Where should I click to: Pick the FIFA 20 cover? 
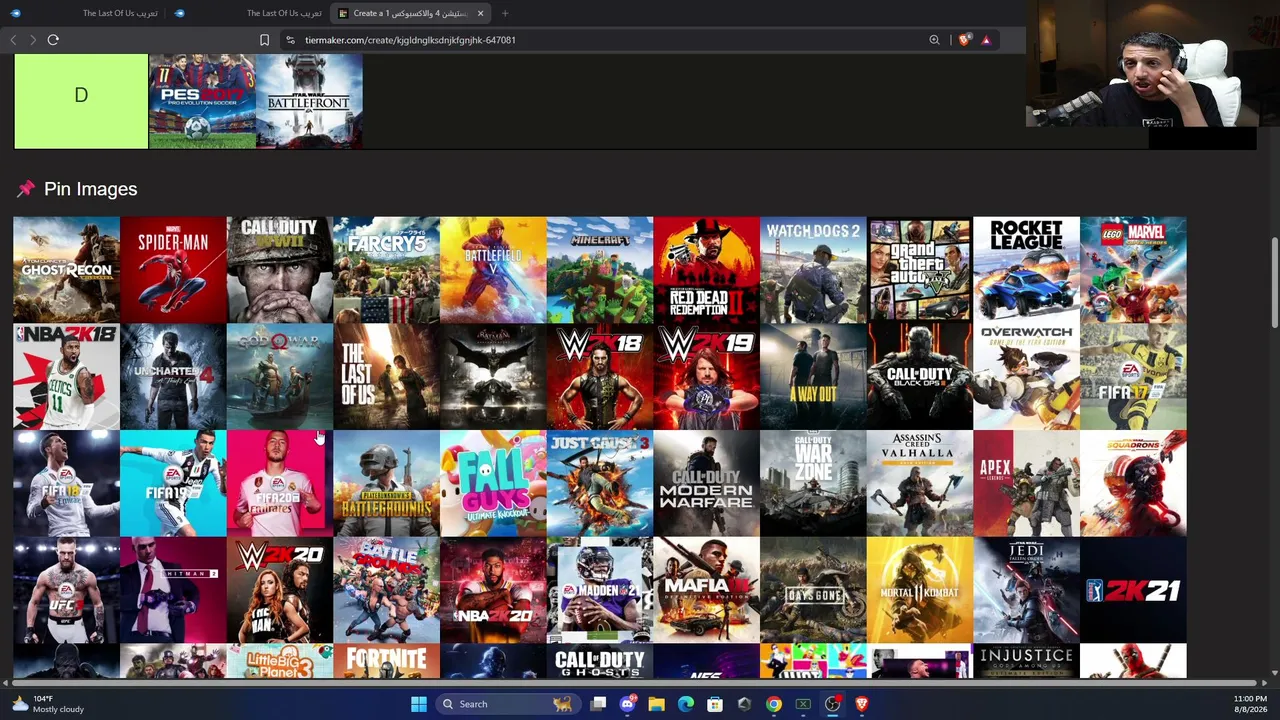point(280,484)
